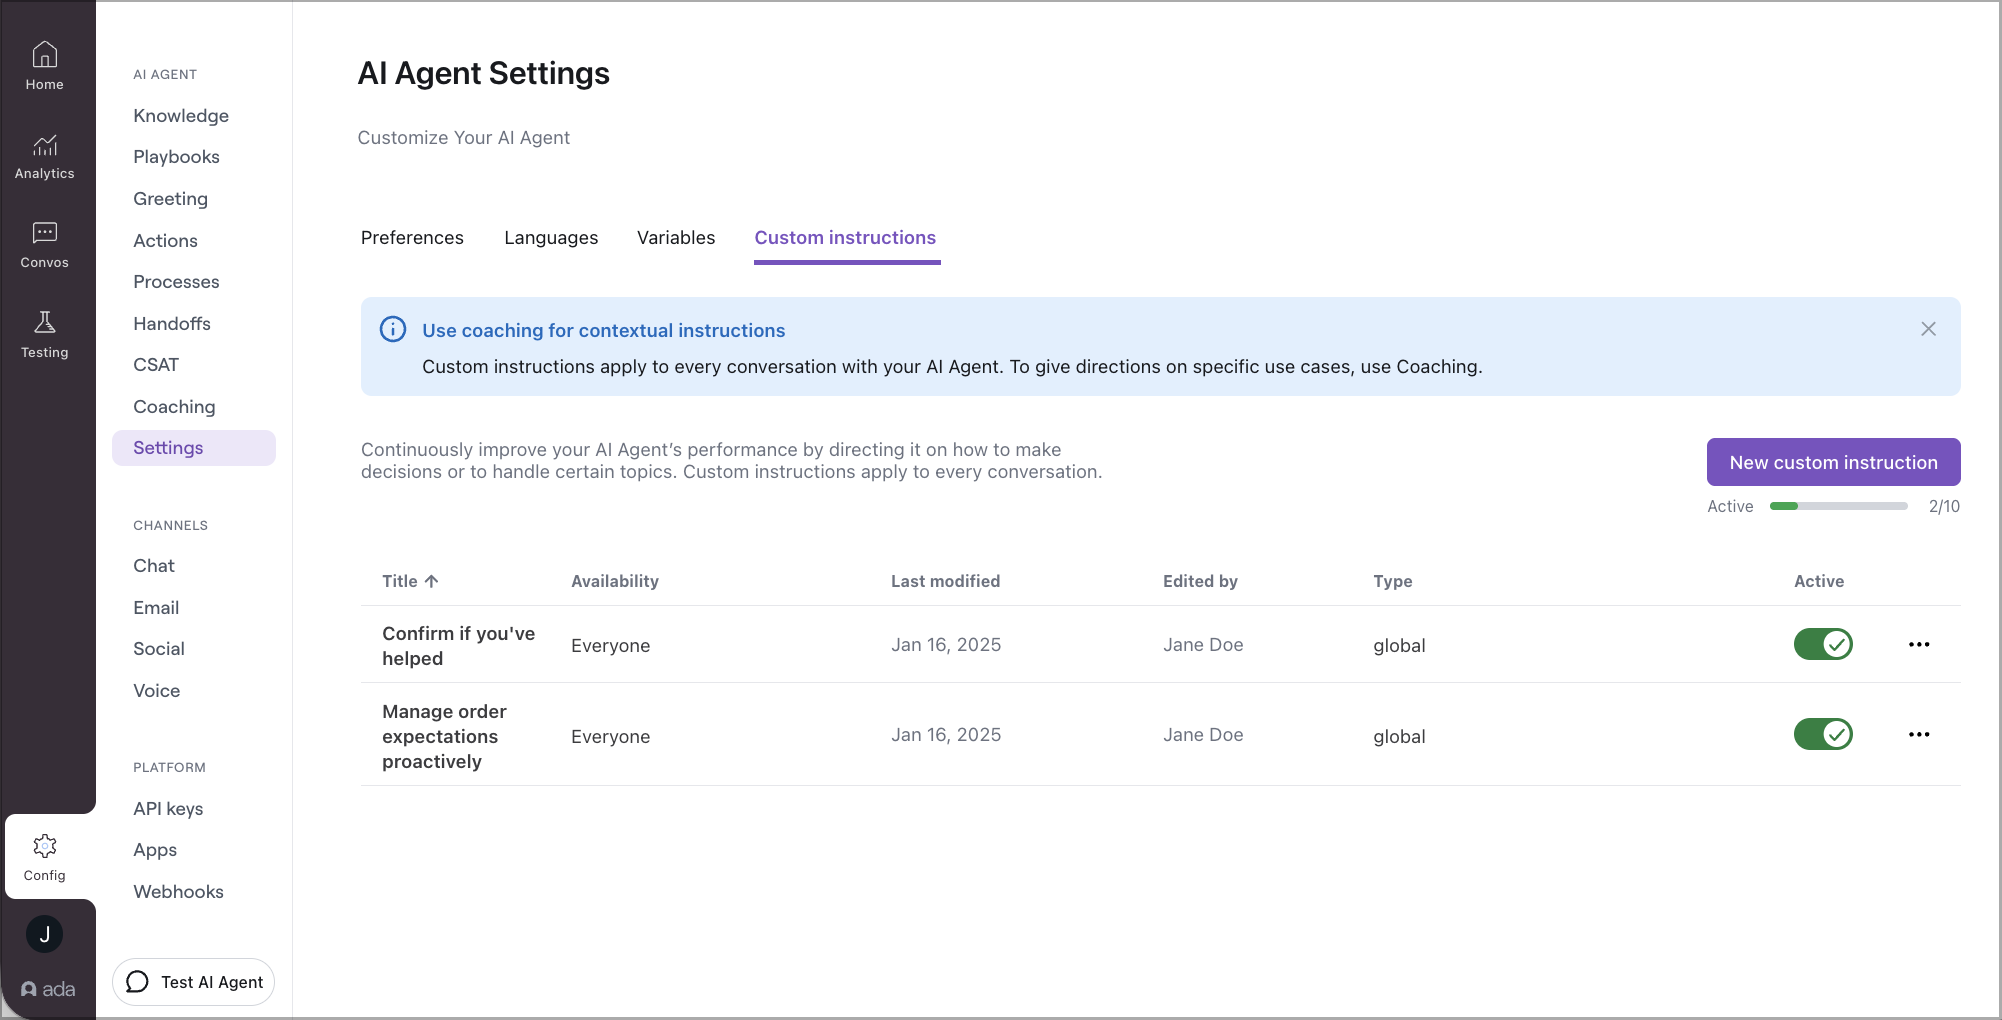Image resolution: width=2002 pixels, height=1020 pixels.
Task: Click the Config gear icon
Action: tap(45, 847)
